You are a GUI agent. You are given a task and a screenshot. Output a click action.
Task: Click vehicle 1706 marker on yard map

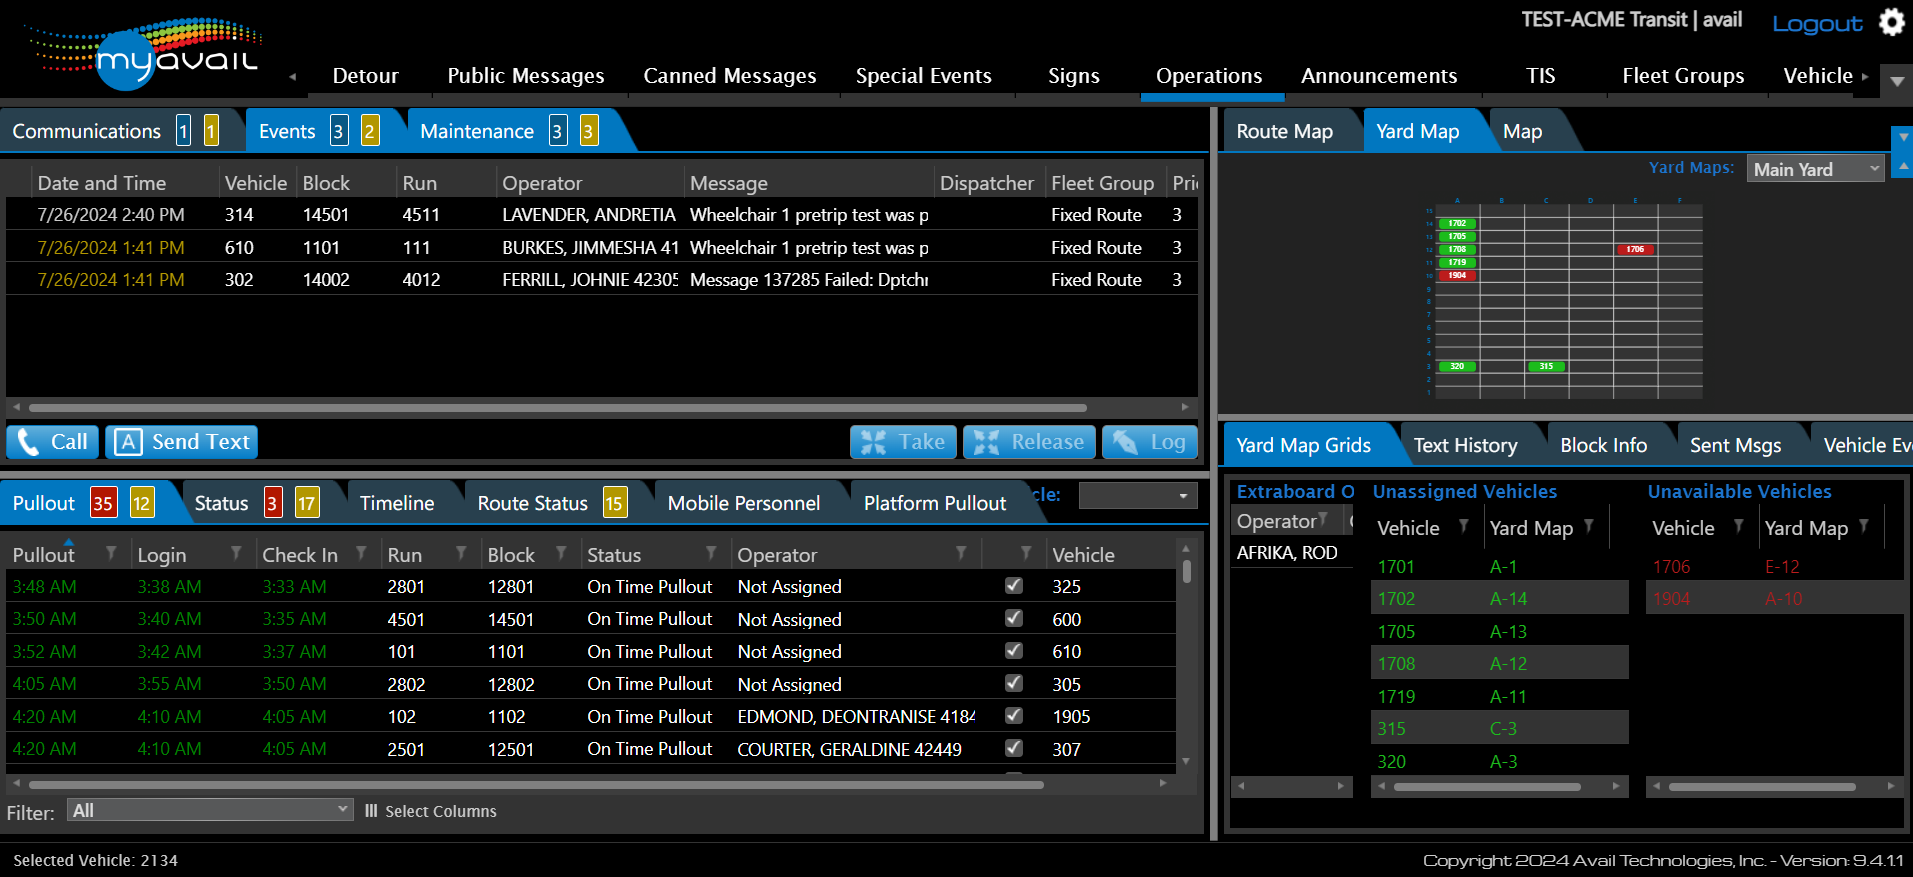tap(1635, 249)
